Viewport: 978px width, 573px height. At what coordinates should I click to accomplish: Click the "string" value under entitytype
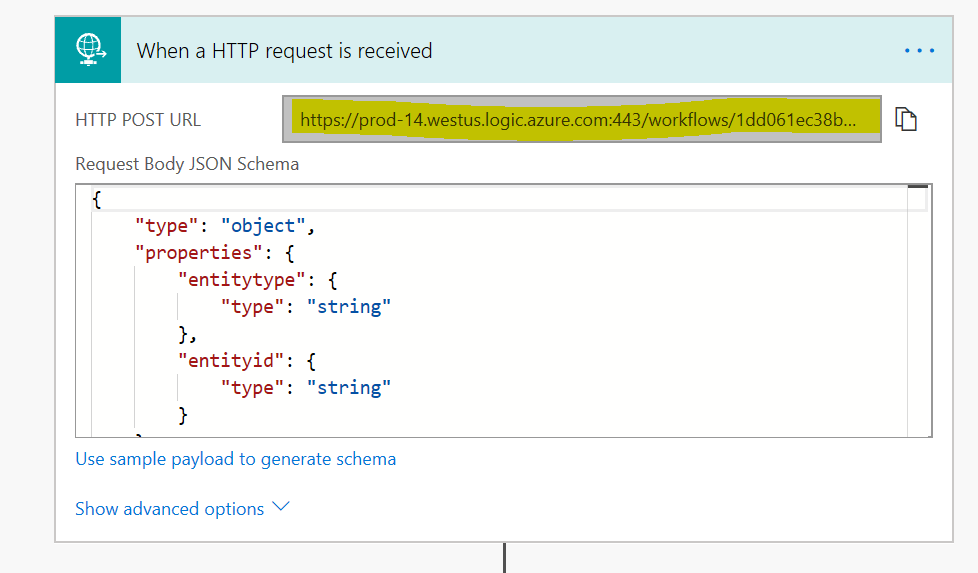(x=348, y=307)
